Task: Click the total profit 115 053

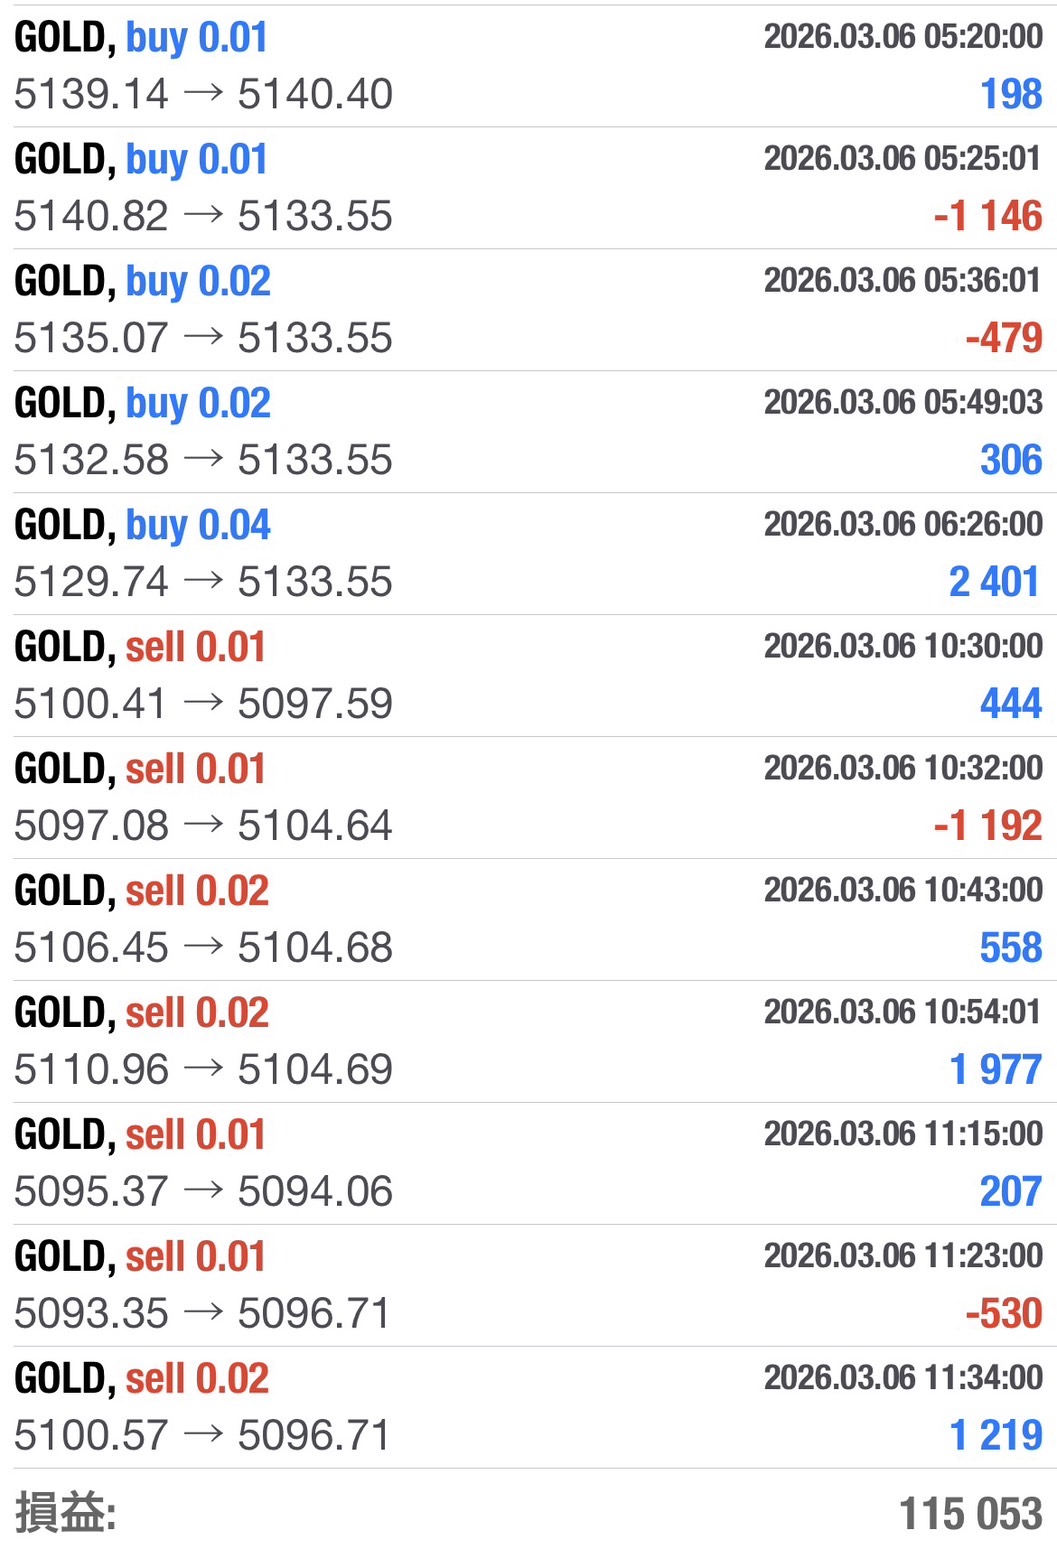Action: [x=970, y=1514]
